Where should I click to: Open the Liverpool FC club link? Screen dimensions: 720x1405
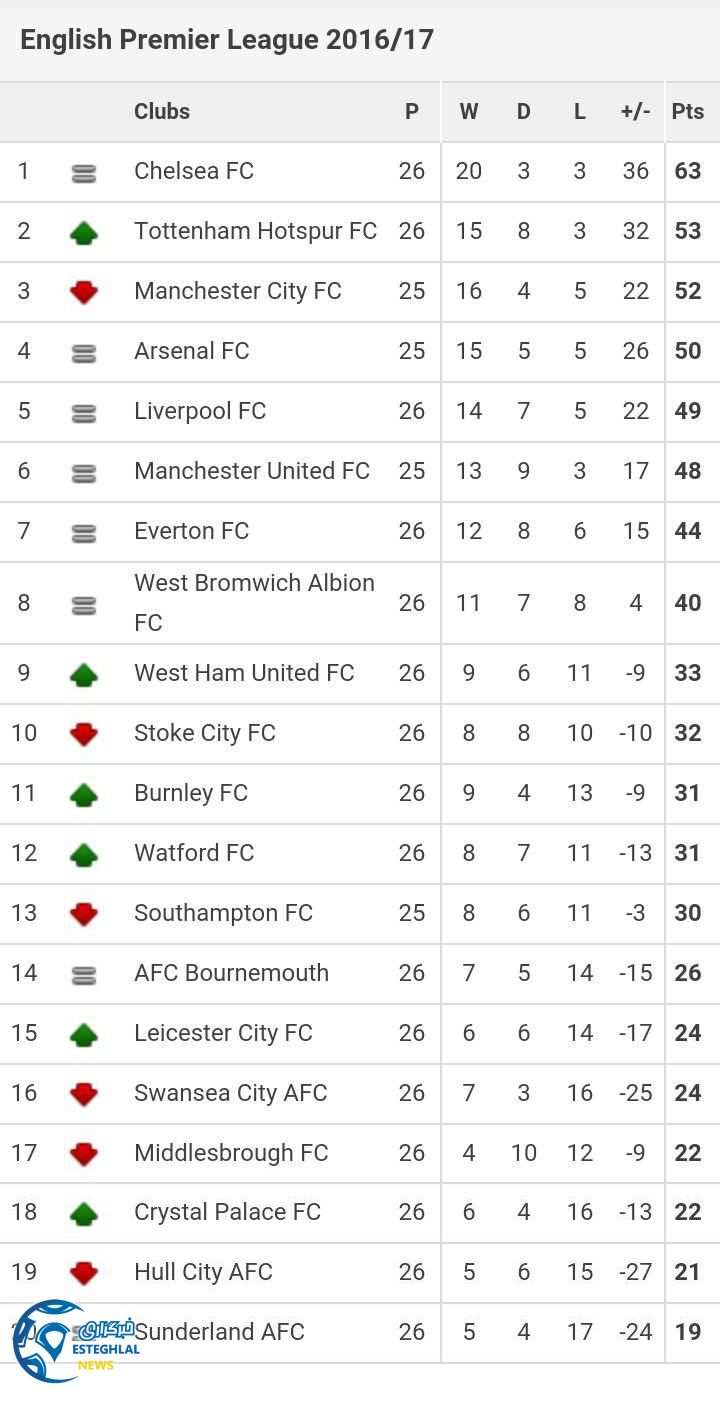pyautogui.click(x=200, y=411)
